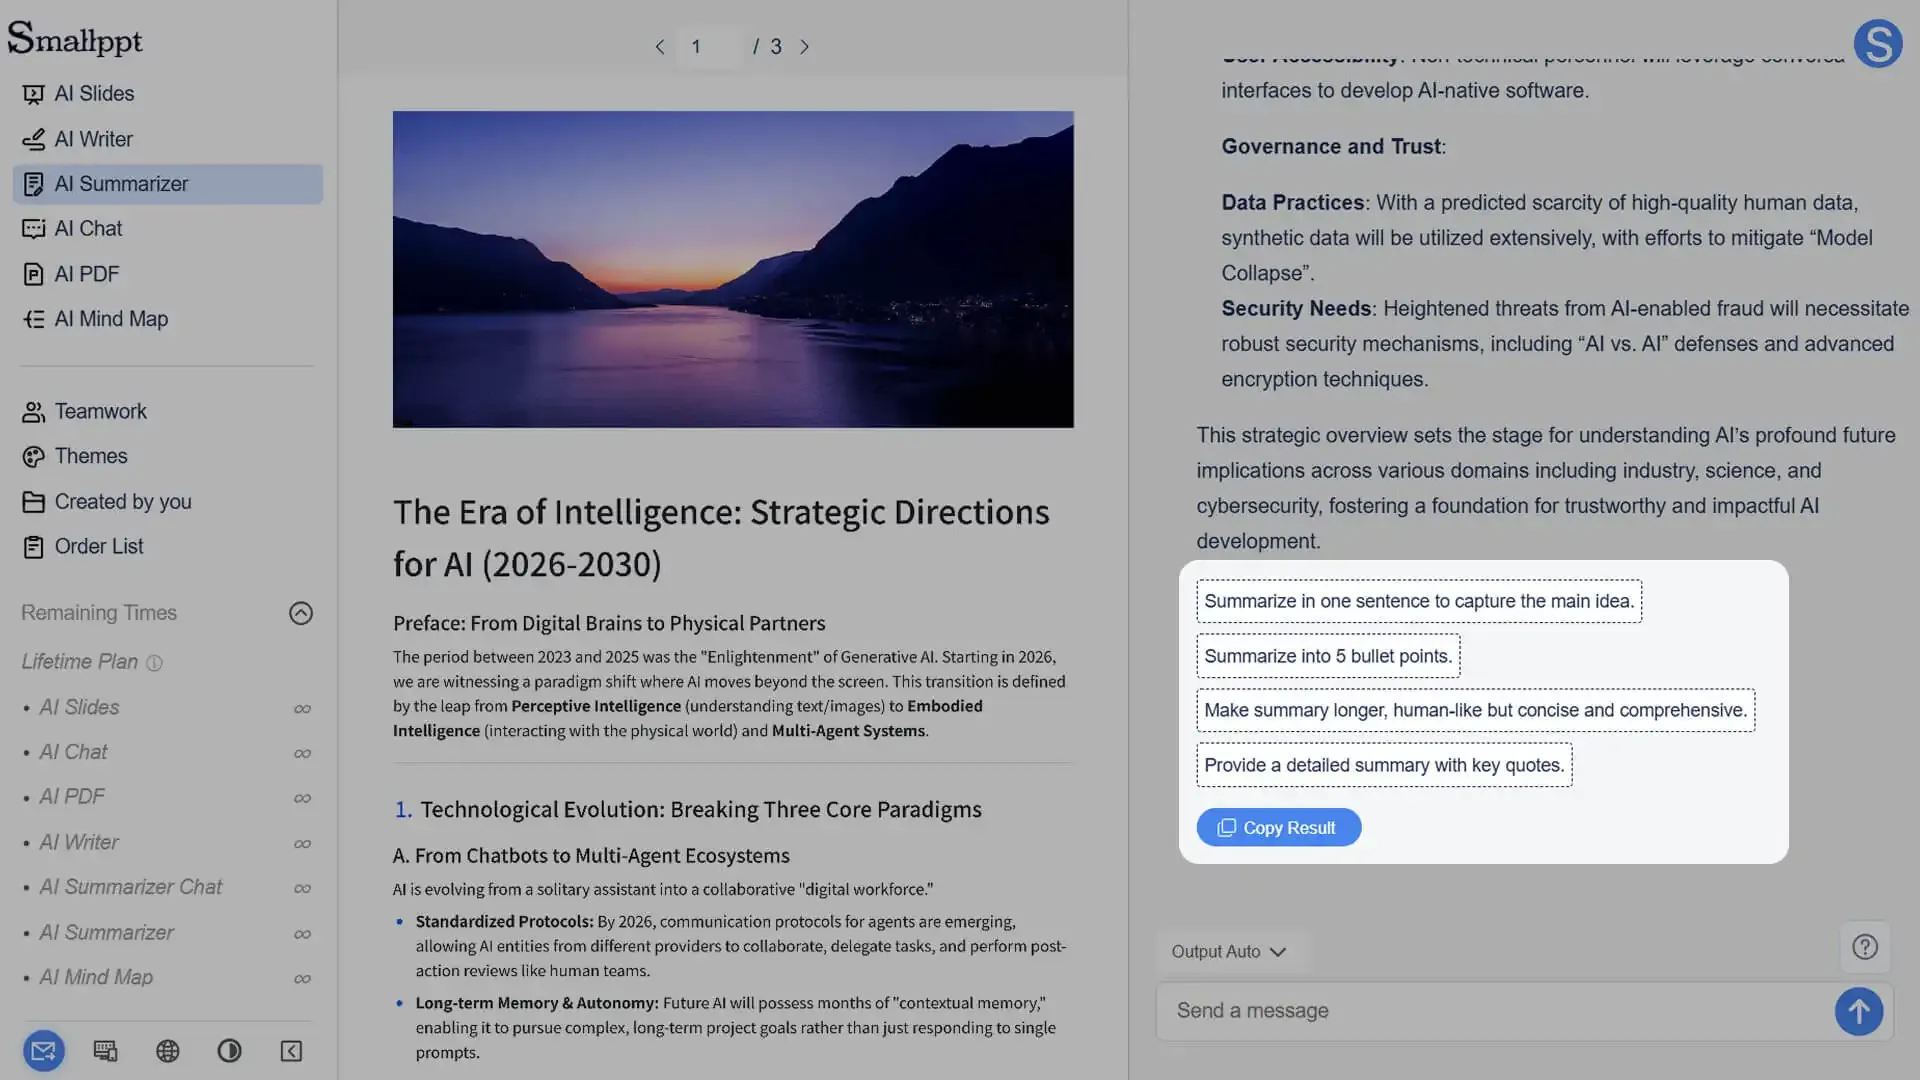Viewport: 1920px width, 1080px height.
Task: Open the AI Mind Map tool
Action: pyautogui.click(x=110, y=318)
